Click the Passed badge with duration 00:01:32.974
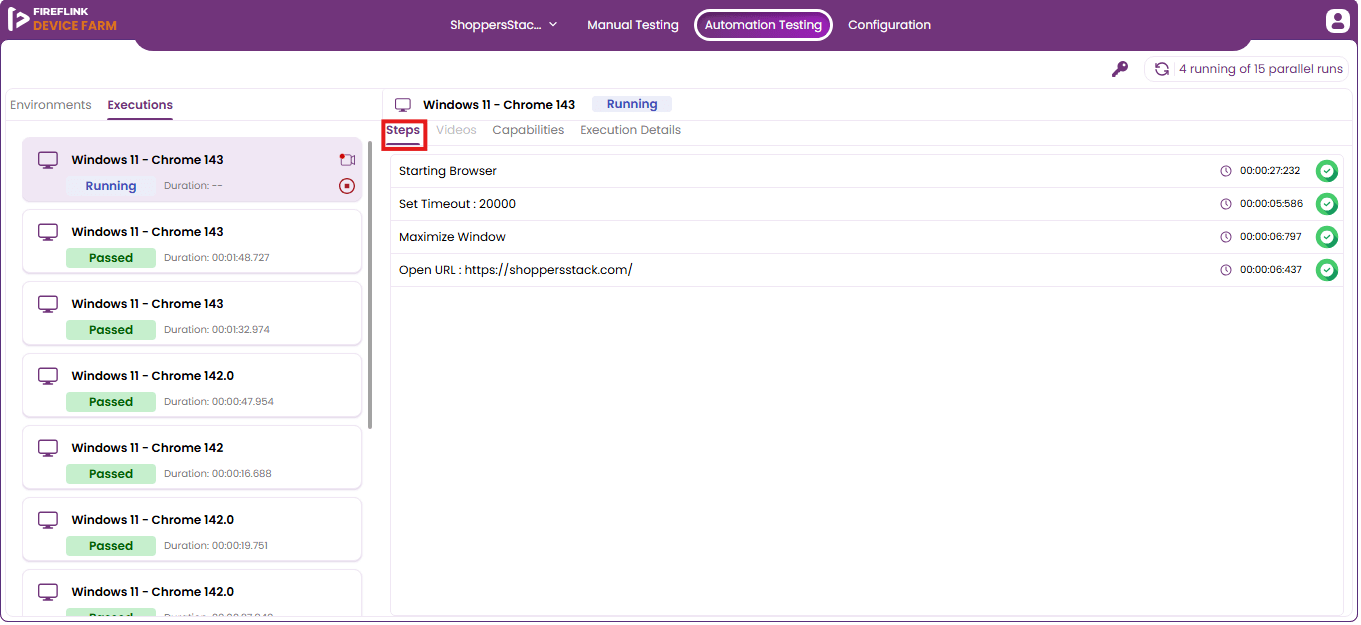The width and height of the screenshot is (1361, 625). [111, 330]
